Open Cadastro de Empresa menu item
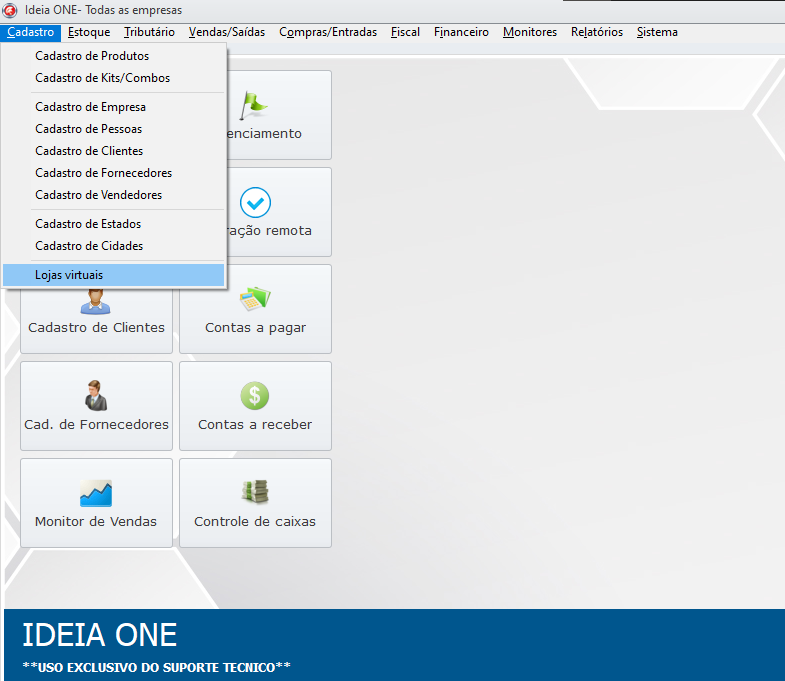The width and height of the screenshot is (785, 681). [90, 107]
